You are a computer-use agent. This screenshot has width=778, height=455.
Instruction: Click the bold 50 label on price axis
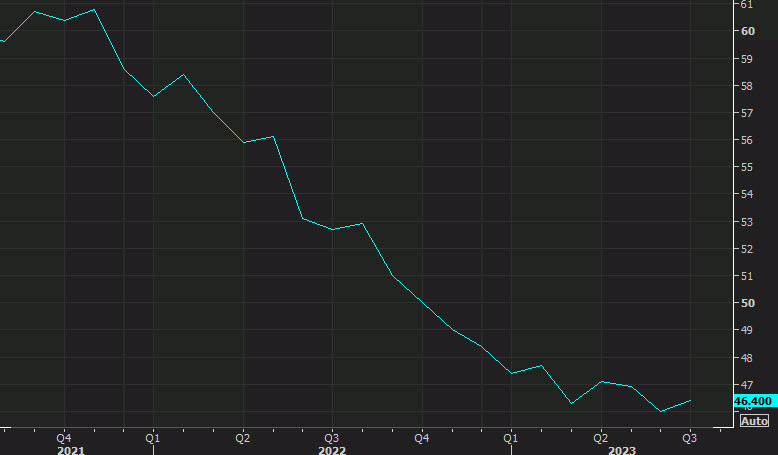point(748,303)
